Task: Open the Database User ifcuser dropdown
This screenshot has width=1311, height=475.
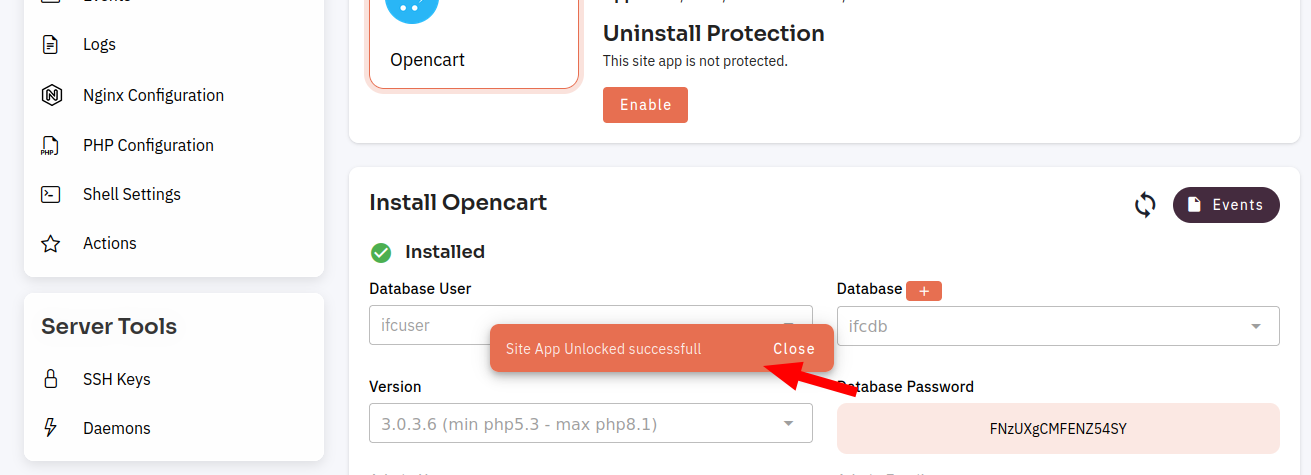Action: pyautogui.click(x=591, y=326)
